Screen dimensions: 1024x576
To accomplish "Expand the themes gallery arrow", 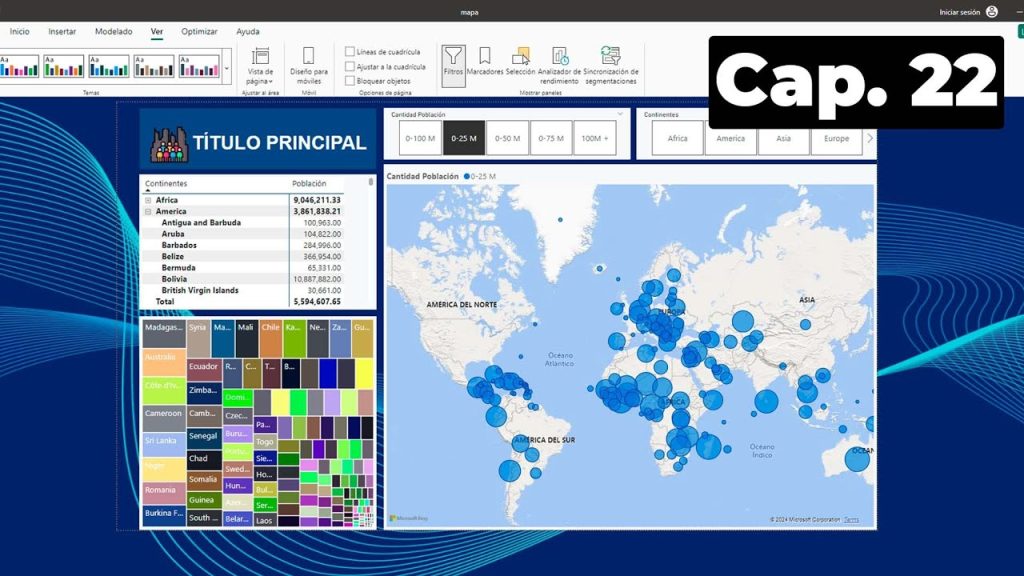I will [x=228, y=67].
